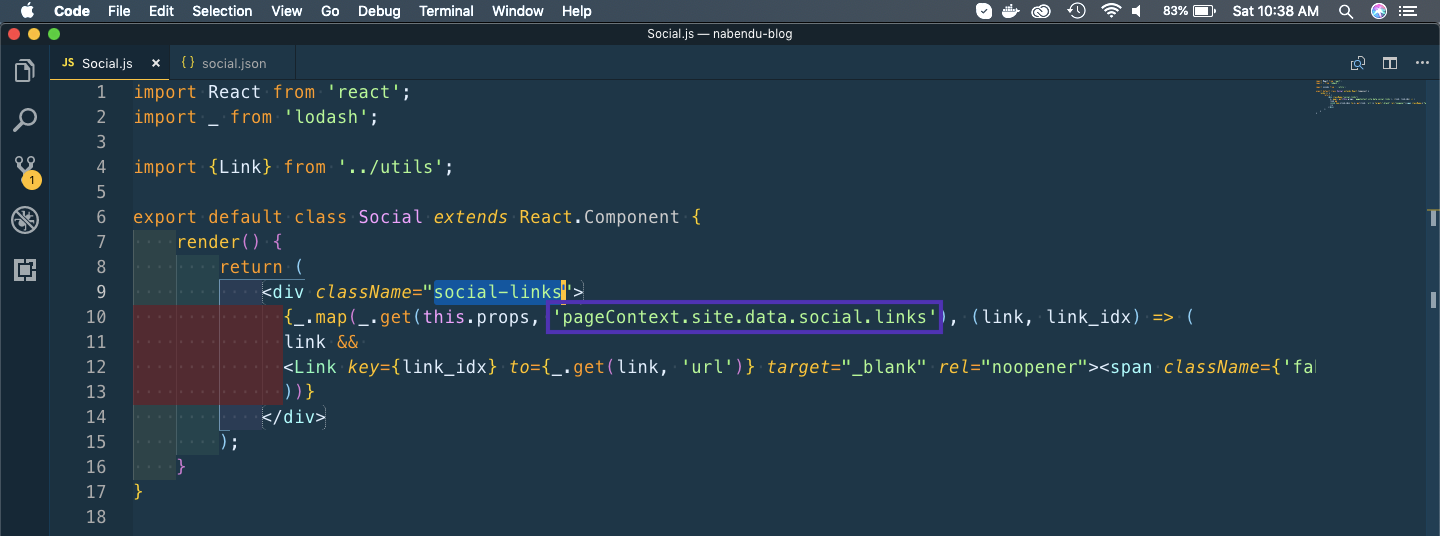Open the Explorer files view

point(25,71)
